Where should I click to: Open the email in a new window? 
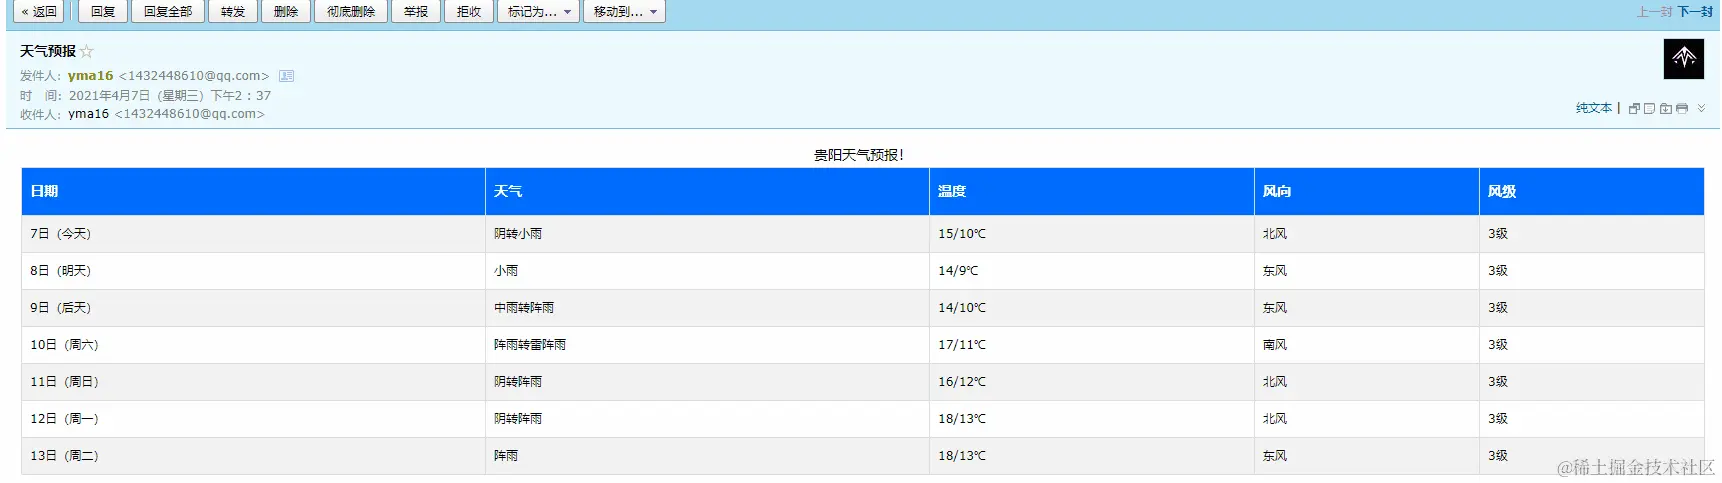click(x=1634, y=108)
